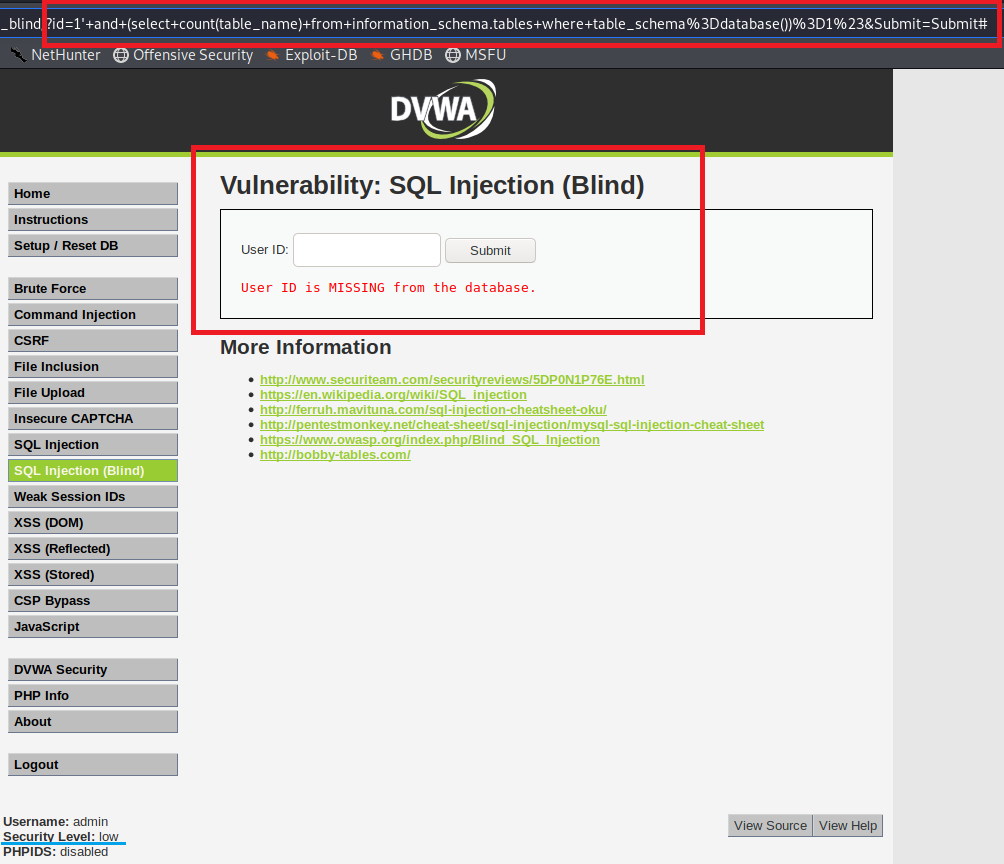Open Setup / Reset DB page

tap(93, 246)
